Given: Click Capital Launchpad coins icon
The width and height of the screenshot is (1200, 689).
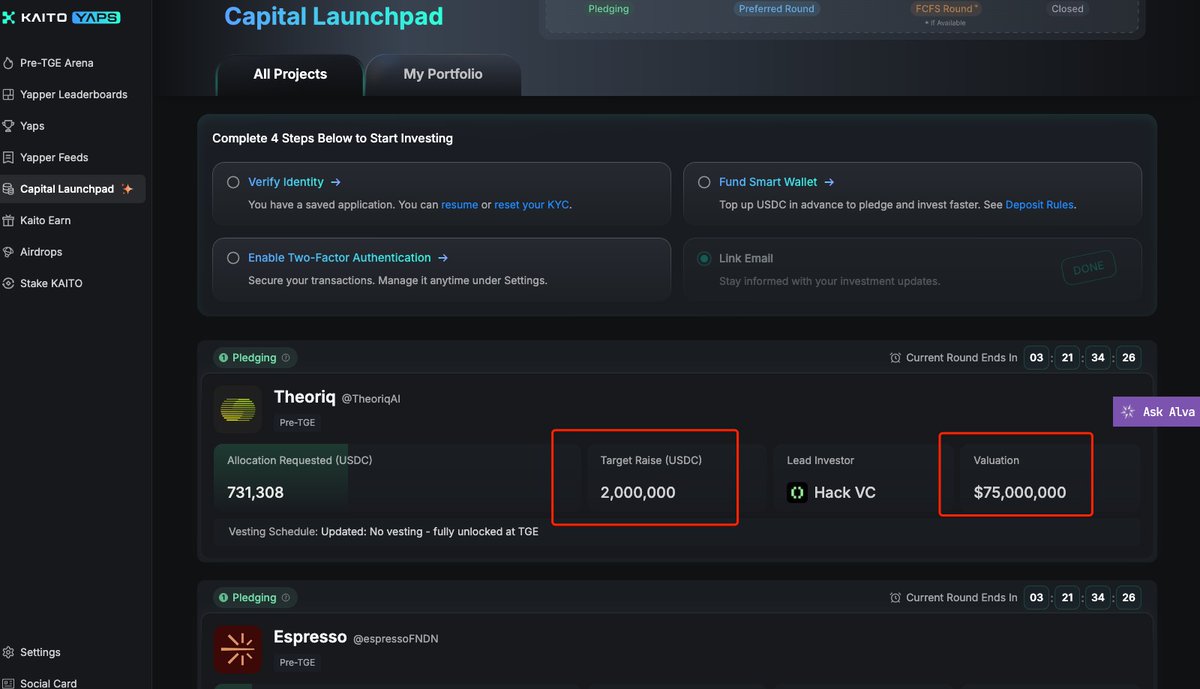Looking at the screenshot, I should pyautogui.click(x=9, y=189).
